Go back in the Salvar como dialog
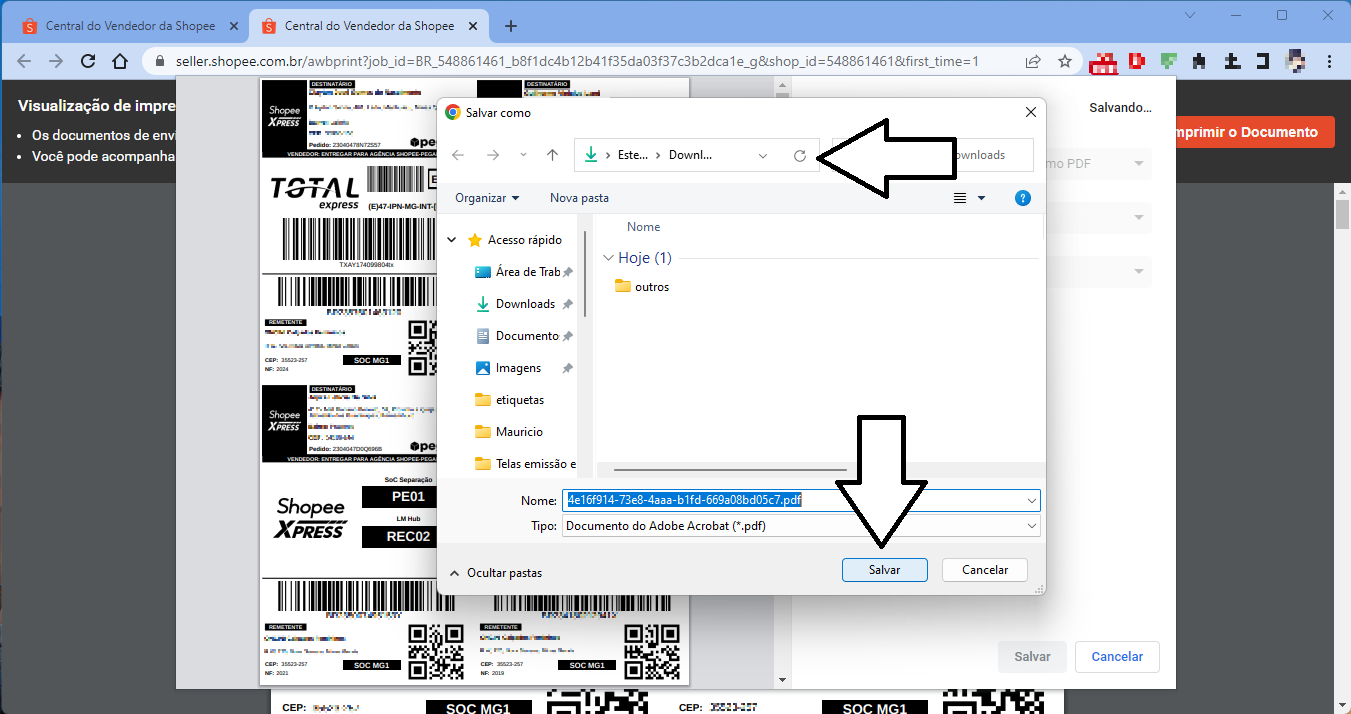Viewport: 1351px width, 714px height. pyautogui.click(x=458, y=155)
